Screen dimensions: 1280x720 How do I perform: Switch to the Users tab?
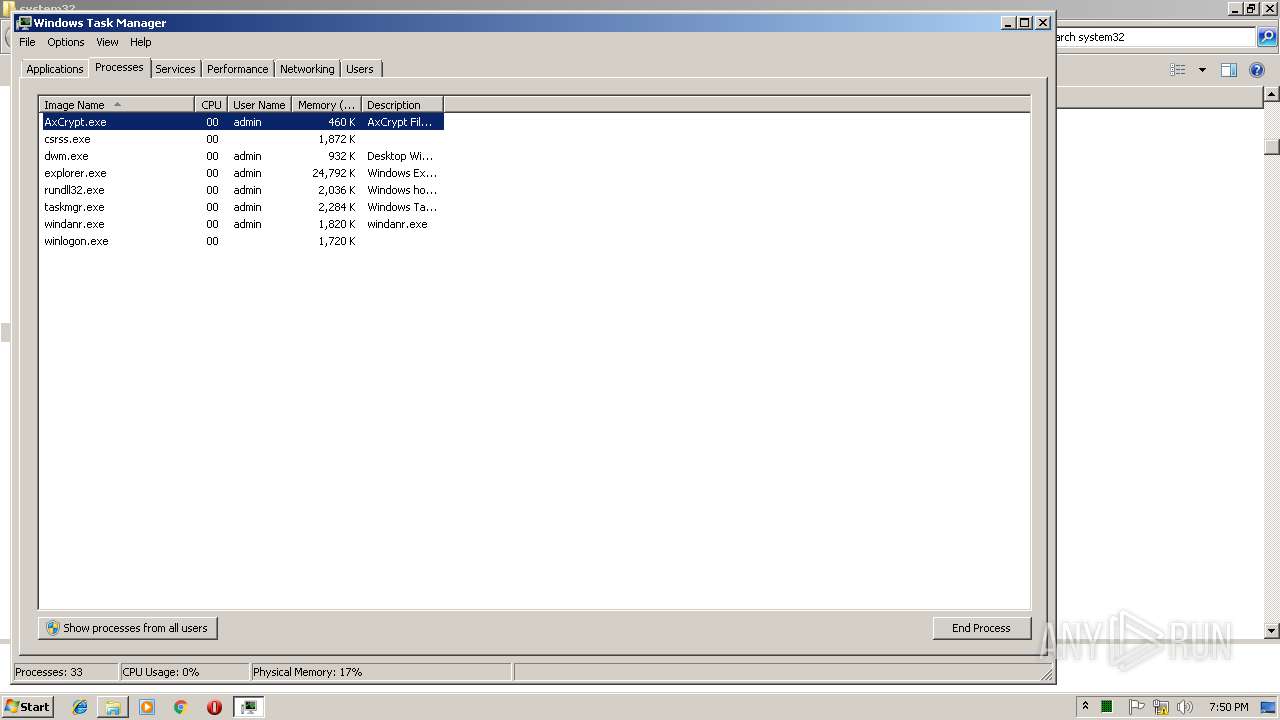coord(360,69)
